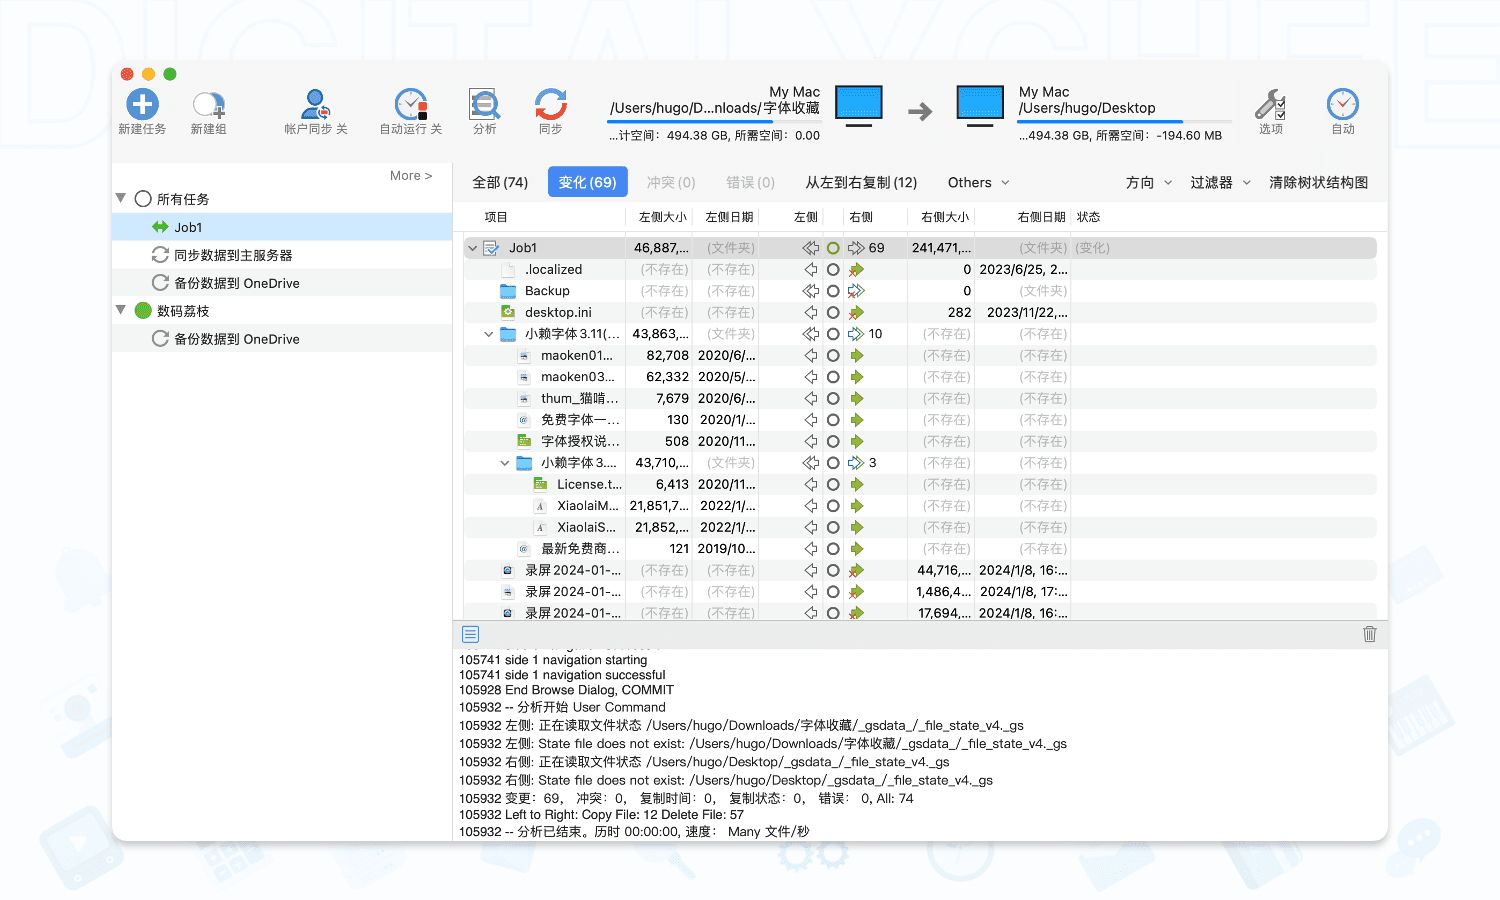Toggle auto-run (自动运行) clock icon
This screenshot has width=1500, height=900.
[x=410, y=104]
